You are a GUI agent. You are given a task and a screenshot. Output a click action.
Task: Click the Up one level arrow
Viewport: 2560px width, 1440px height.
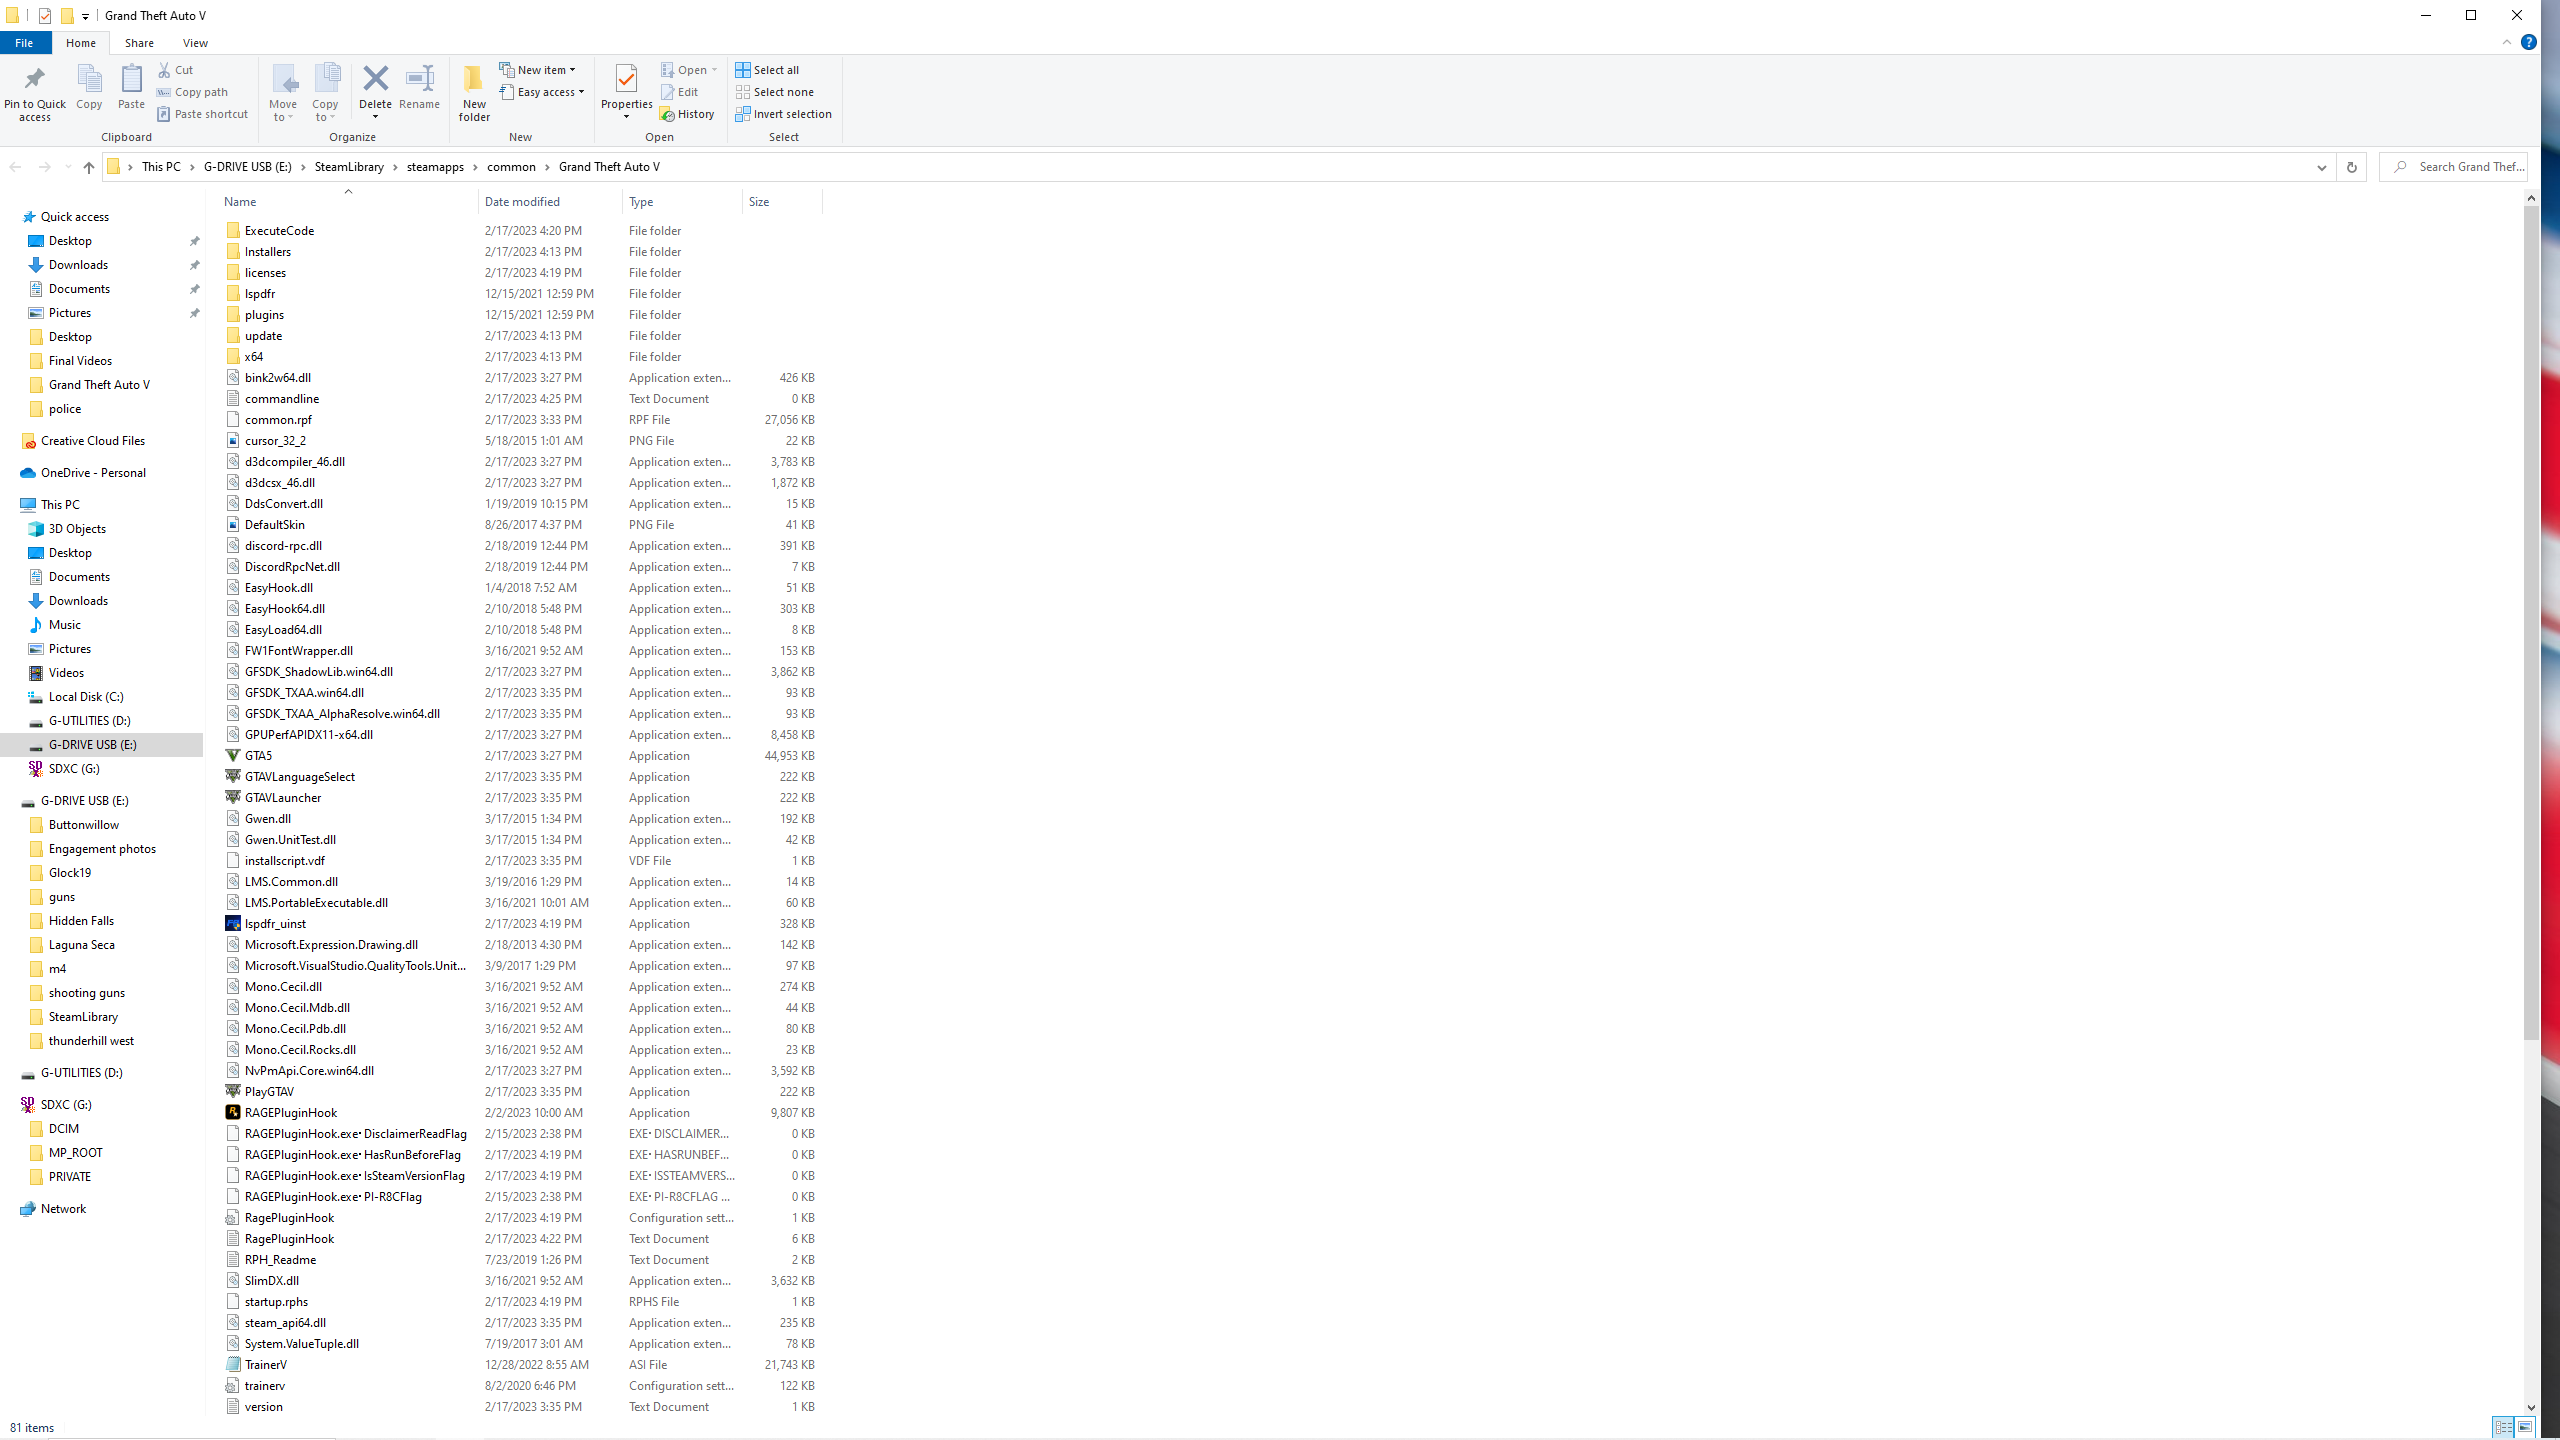(89, 167)
